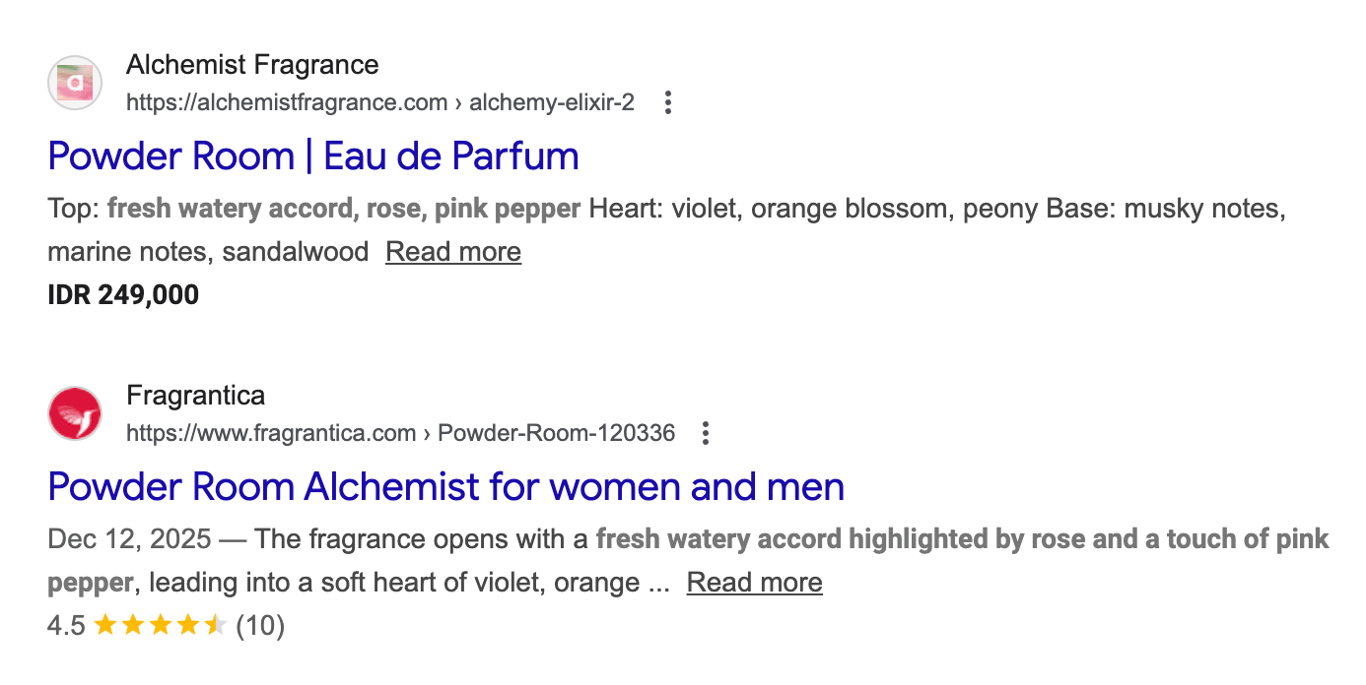The height and width of the screenshot is (685, 1366).
Task: Click the IDR 249,000 price text
Action: (x=122, y=293)
